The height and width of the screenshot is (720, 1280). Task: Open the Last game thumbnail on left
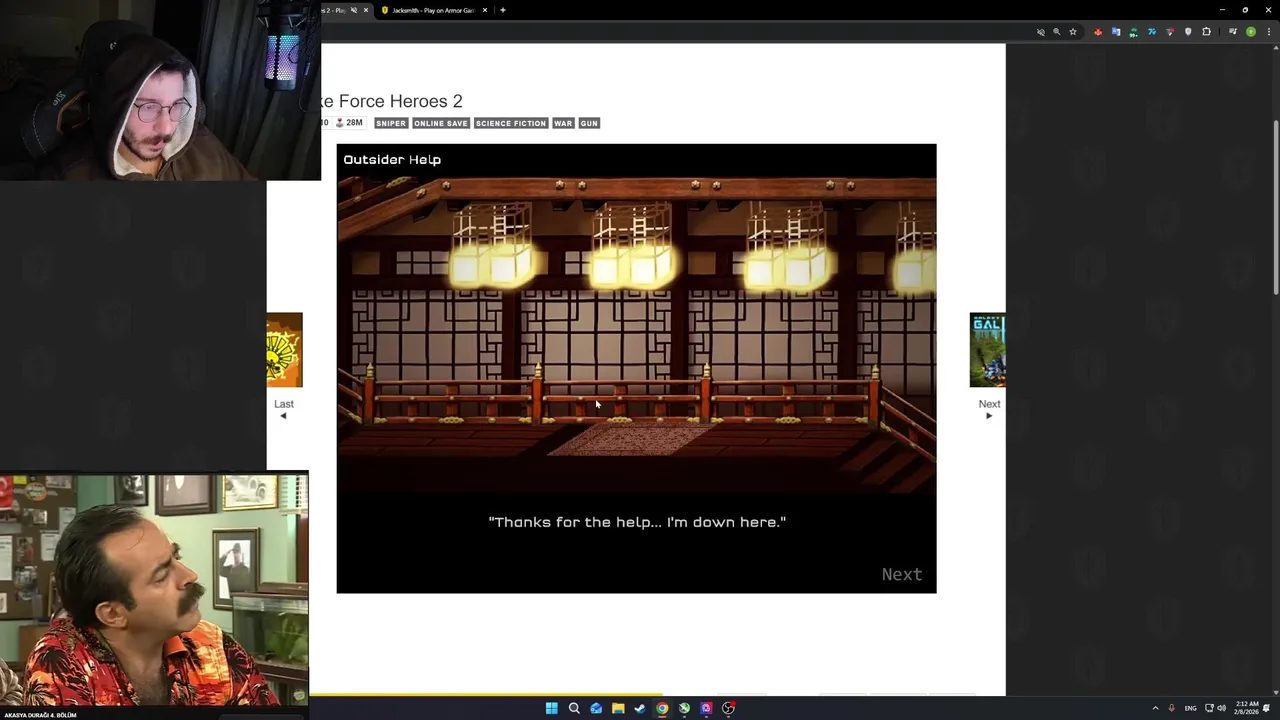point(284,350)
